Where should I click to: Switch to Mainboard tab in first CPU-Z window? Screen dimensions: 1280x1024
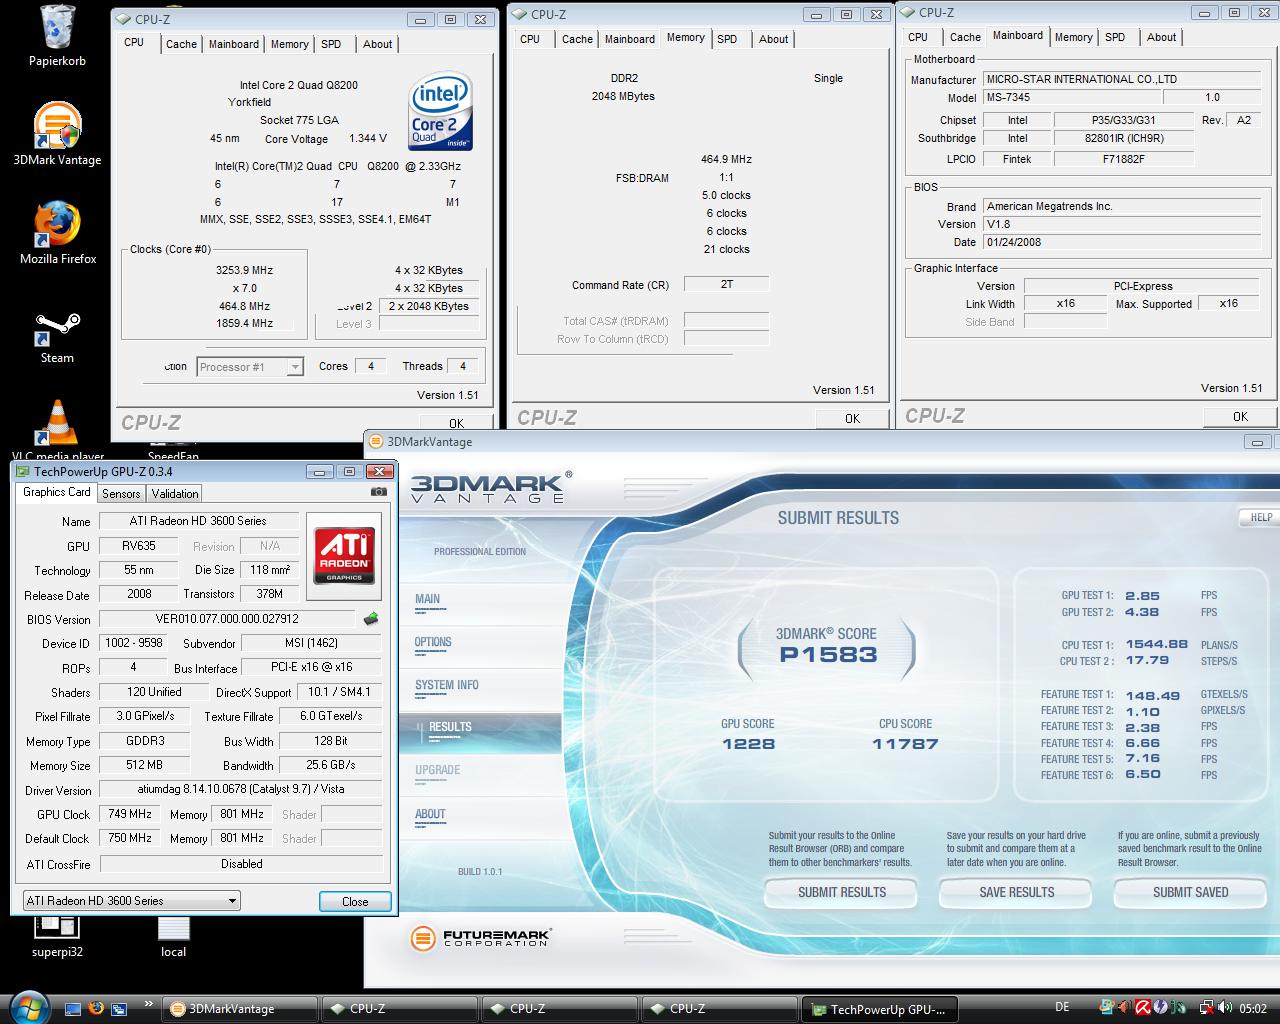tap(233, 44)
